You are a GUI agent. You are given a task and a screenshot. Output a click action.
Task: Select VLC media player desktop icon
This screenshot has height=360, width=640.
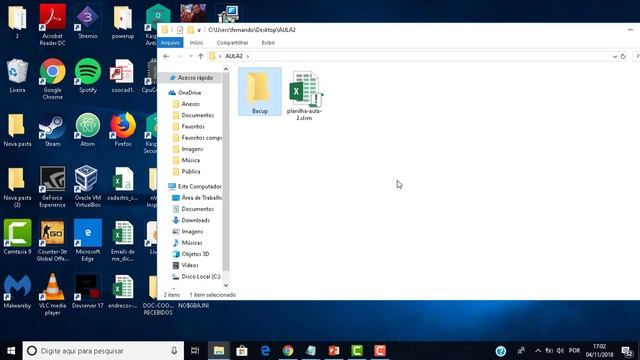coord(53,295)
